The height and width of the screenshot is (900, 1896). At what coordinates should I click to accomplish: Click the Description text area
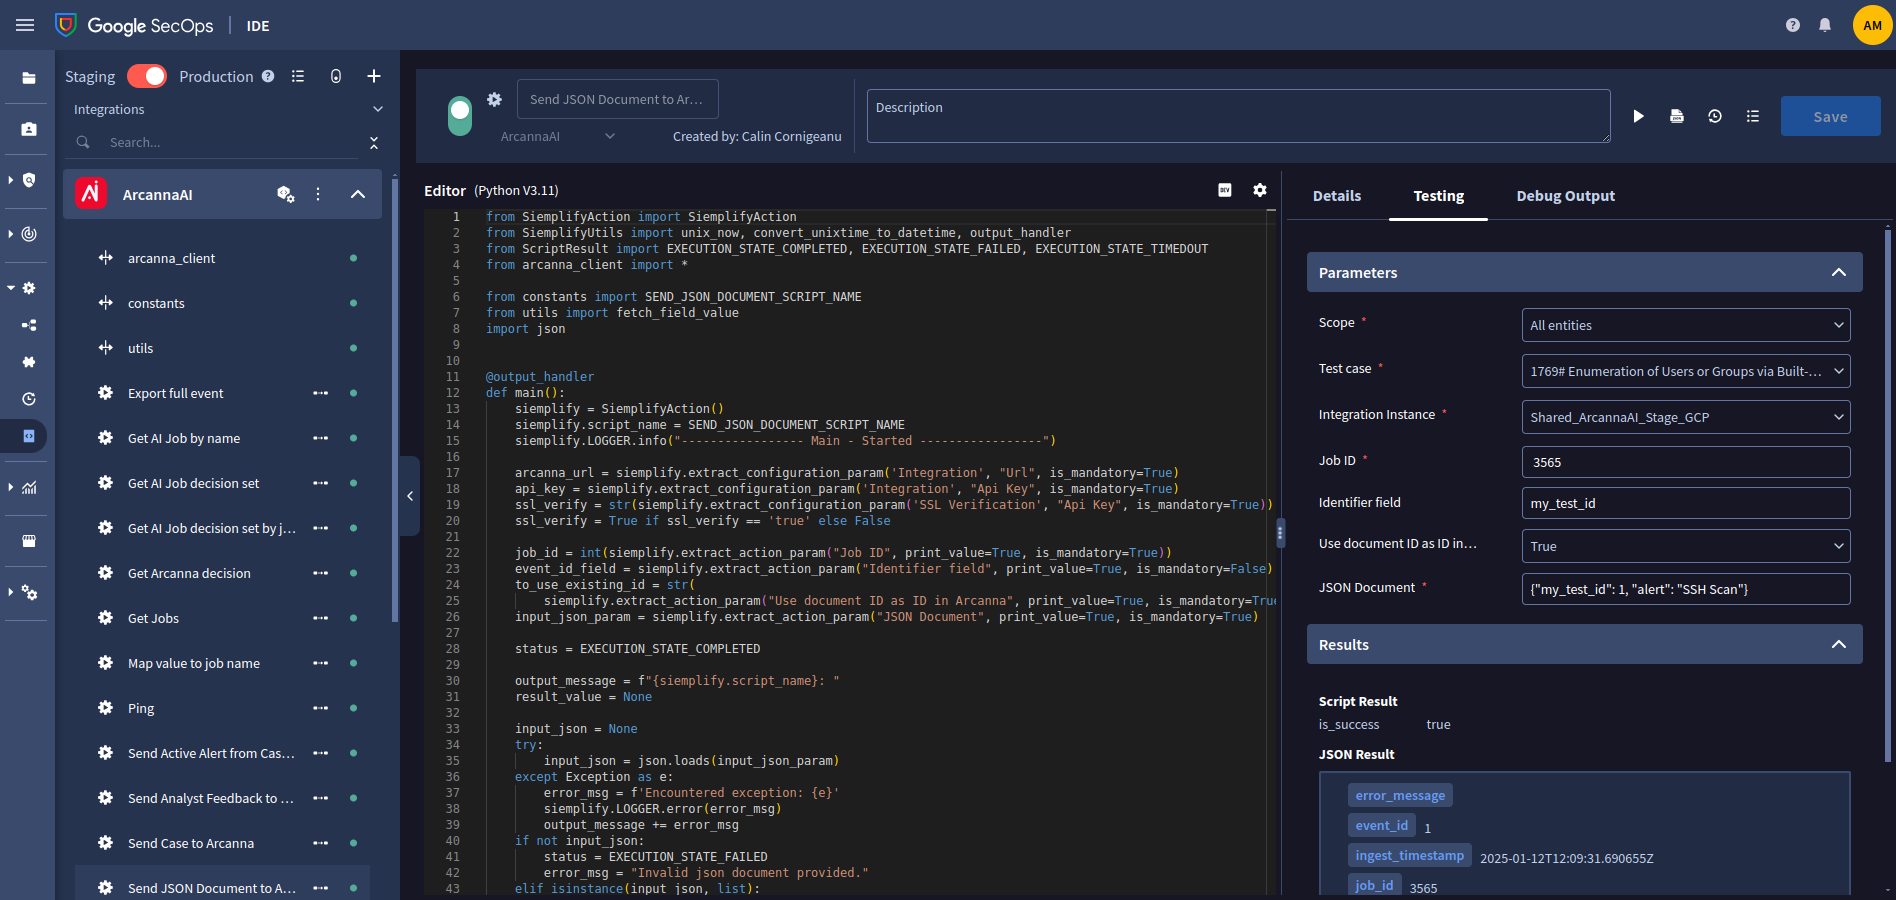click(1238, 116)
